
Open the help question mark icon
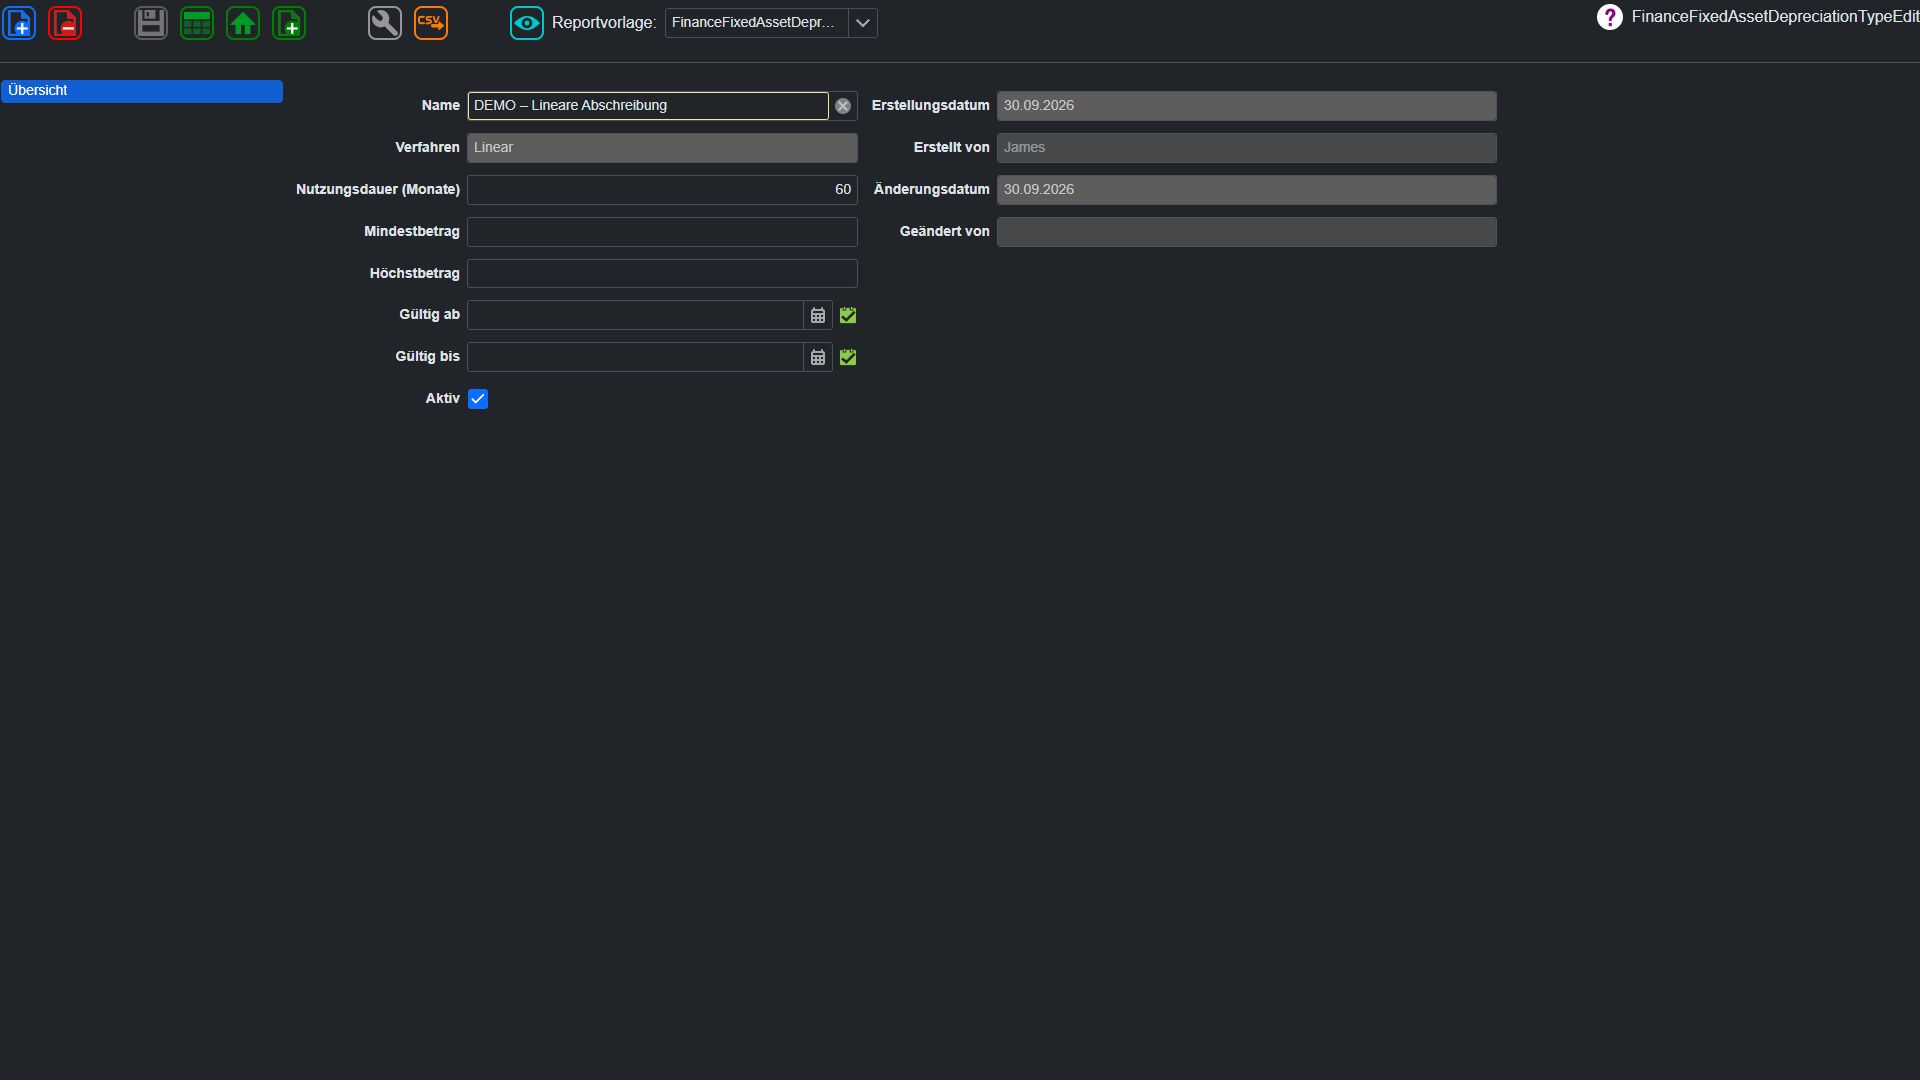1610,17
